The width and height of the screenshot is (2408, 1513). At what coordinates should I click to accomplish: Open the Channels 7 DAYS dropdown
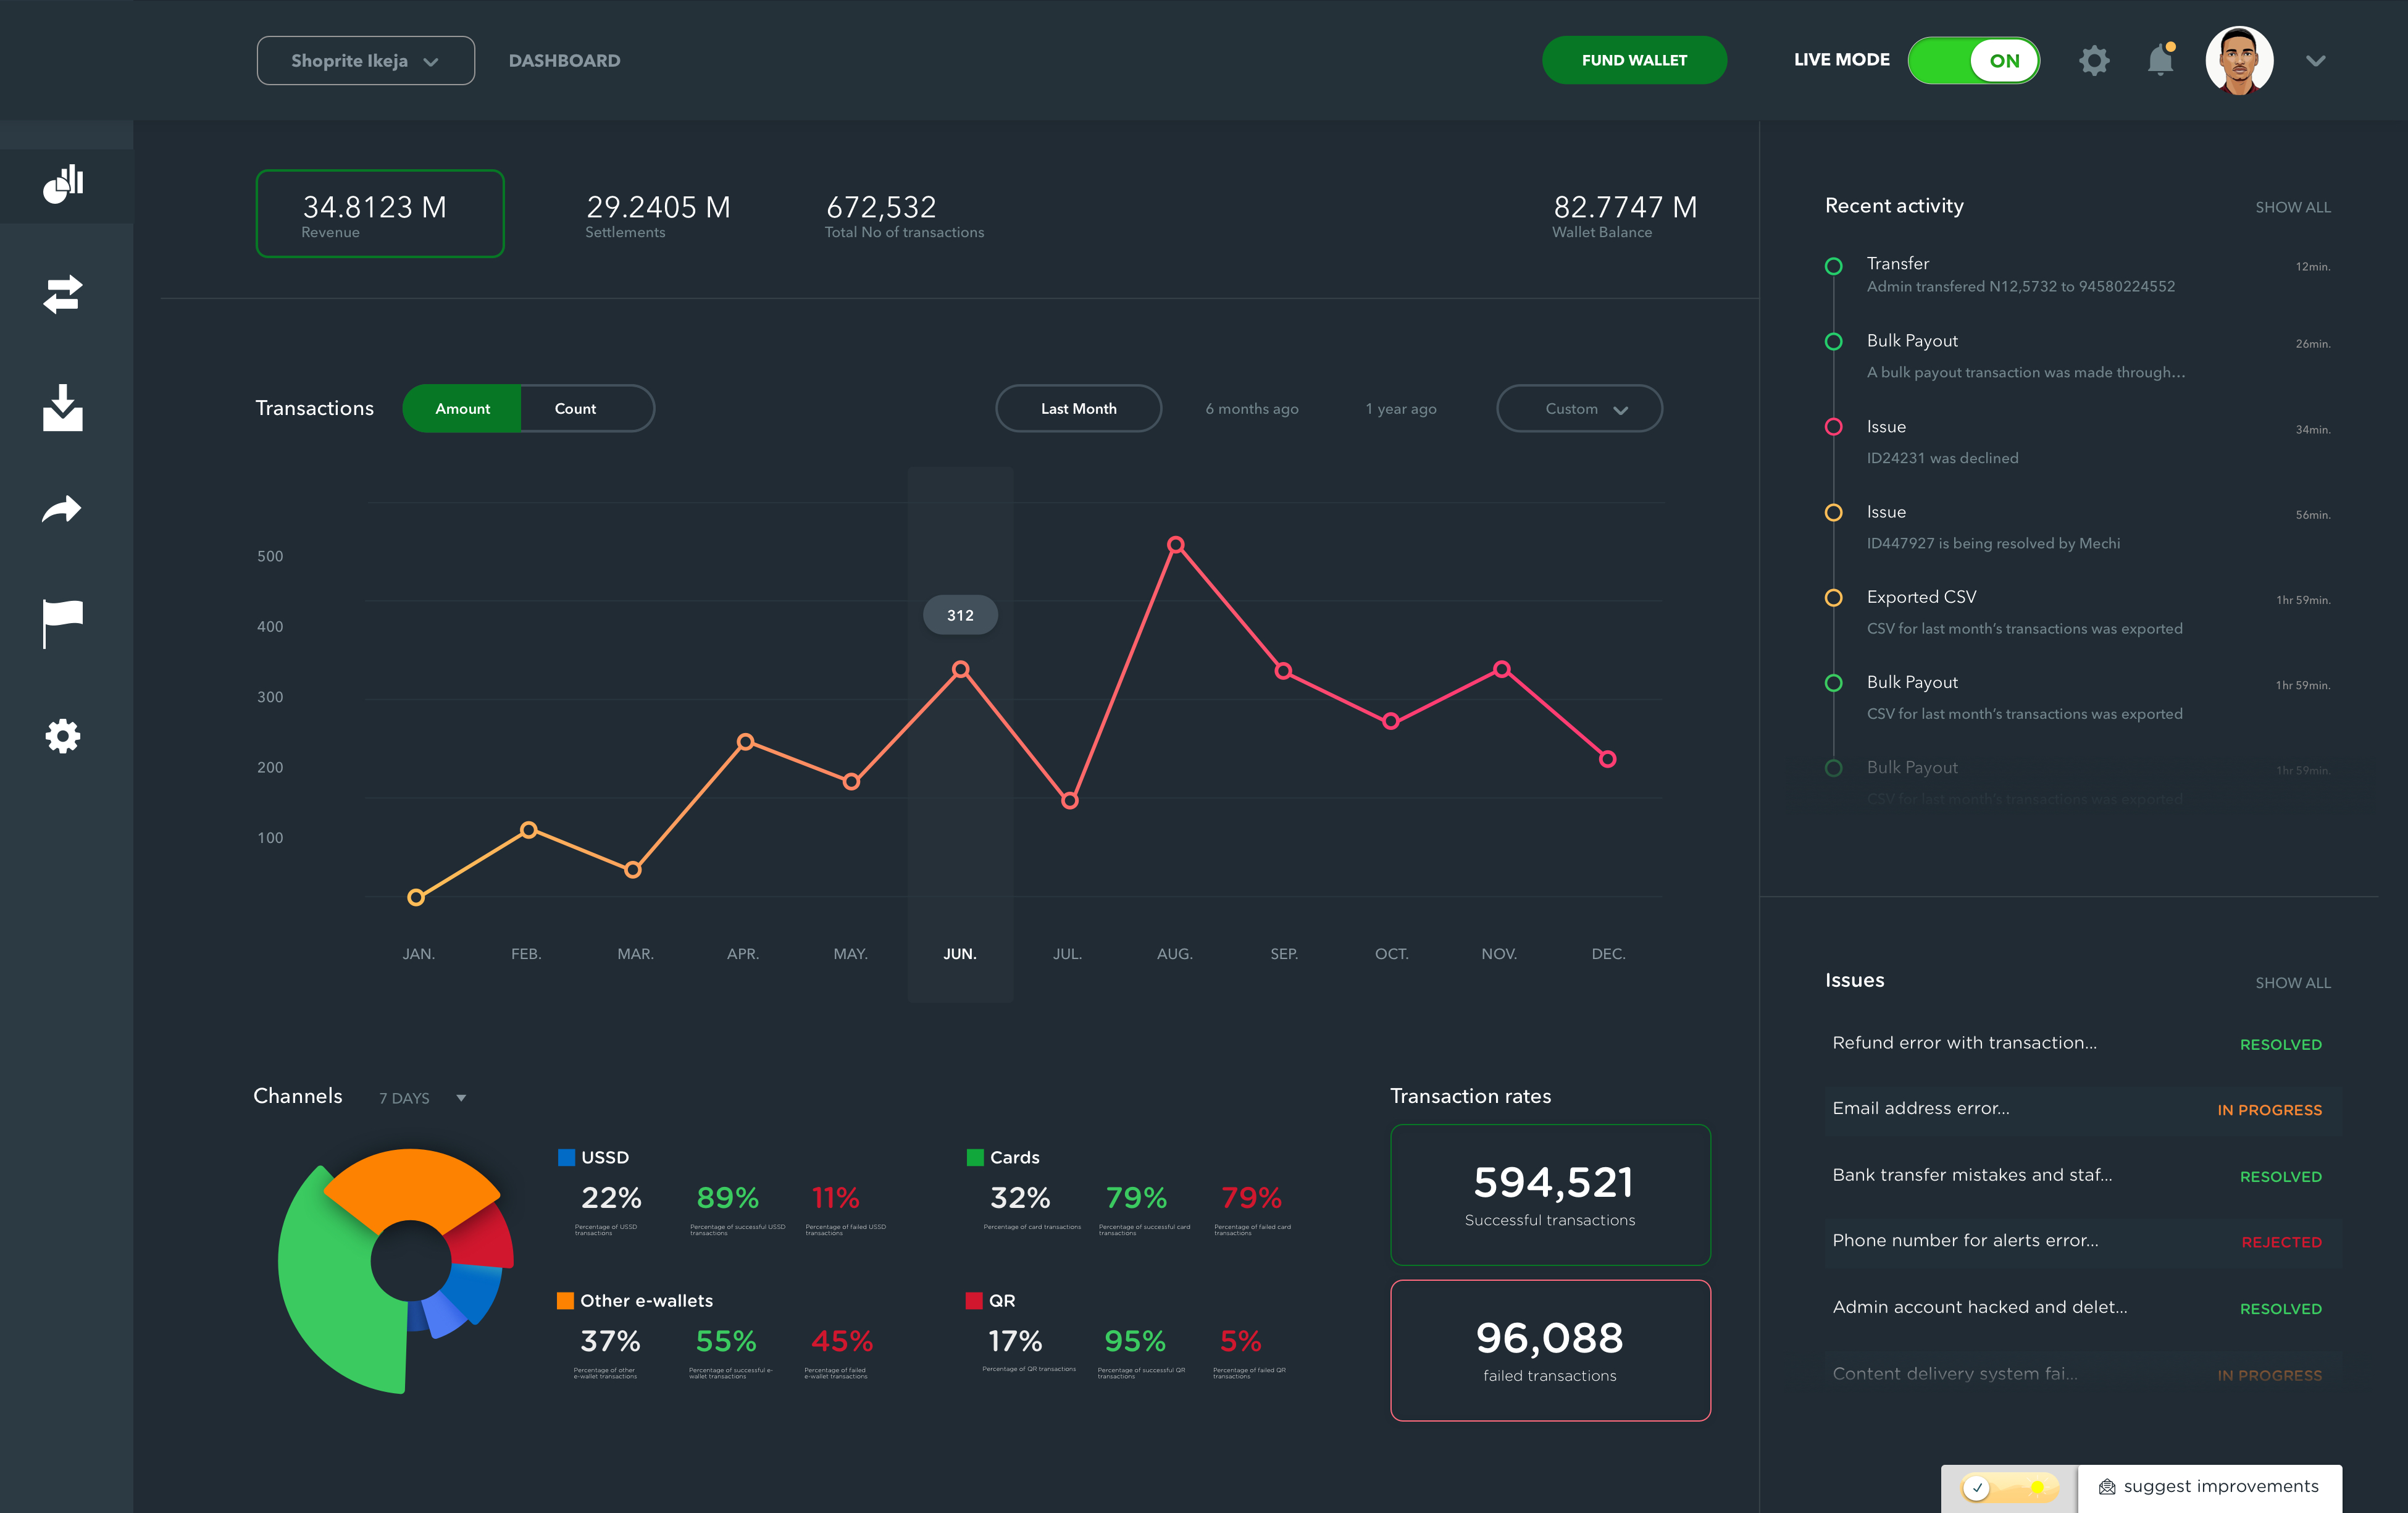422,1097
